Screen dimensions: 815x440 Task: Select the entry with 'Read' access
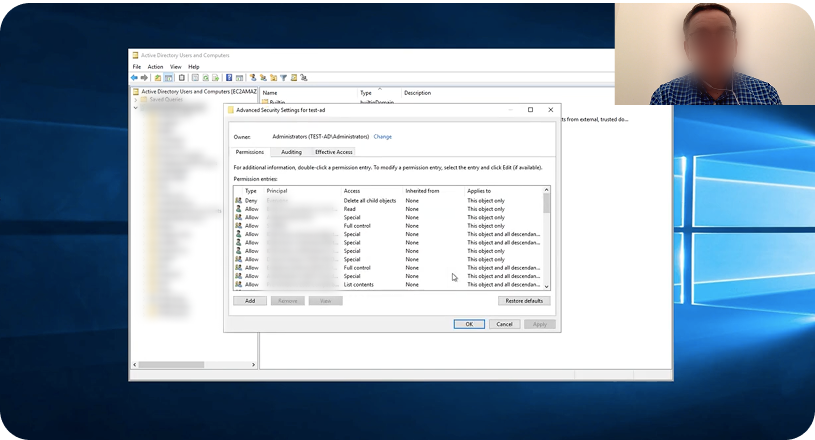coord(388,208)
